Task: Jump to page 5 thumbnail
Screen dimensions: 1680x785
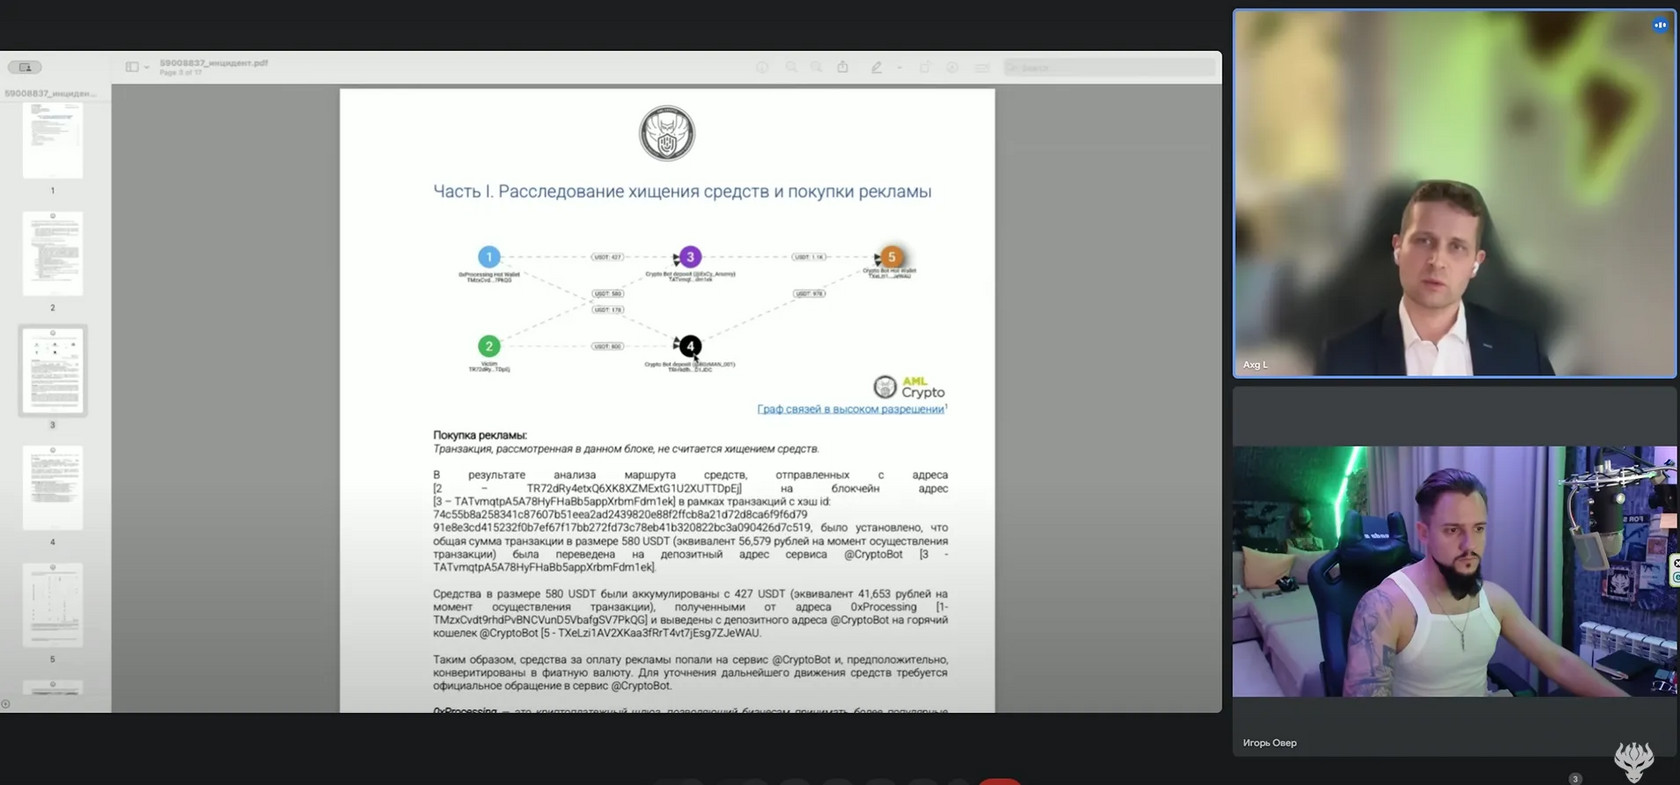Action: pos(53,605)
